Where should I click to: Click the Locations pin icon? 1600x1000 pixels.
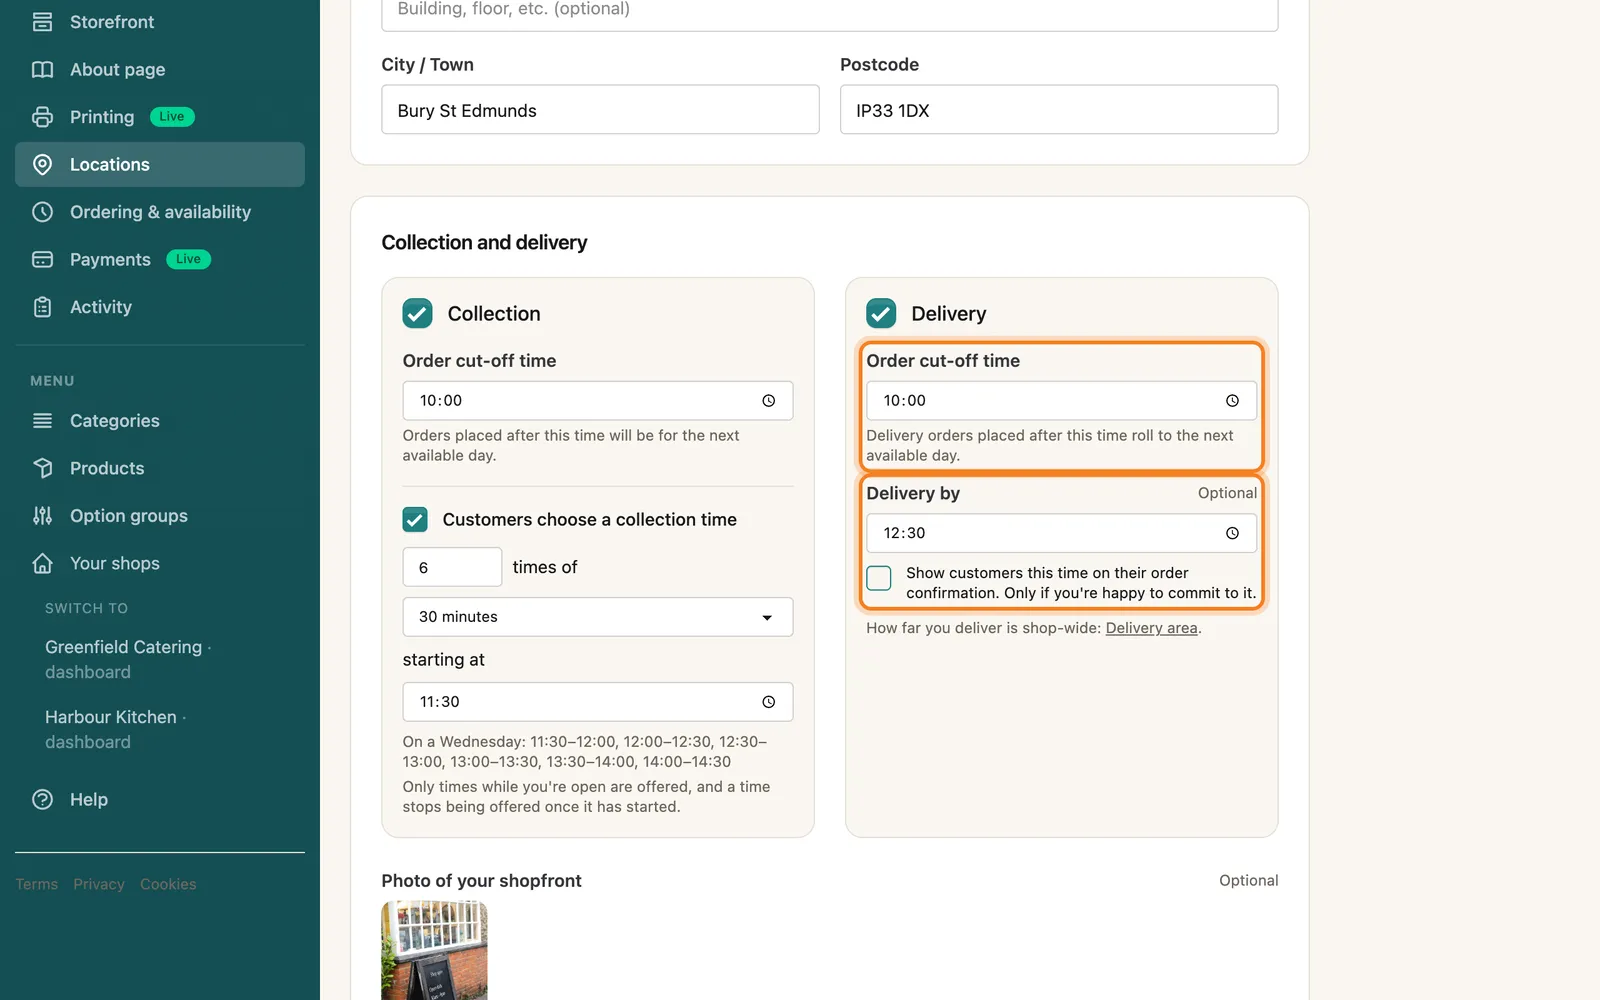[42, 164]
